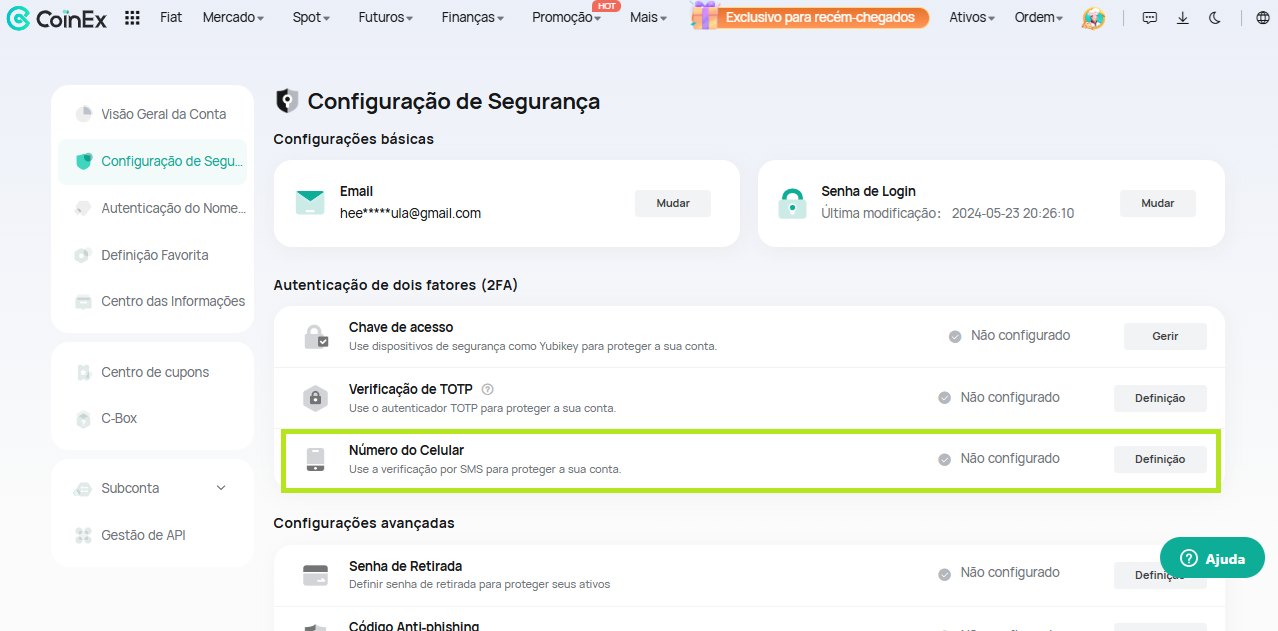The width and height of the screenshot is (1278, 631).
Task: Open the Futuros dropdown menu
Action: (386, 18)
